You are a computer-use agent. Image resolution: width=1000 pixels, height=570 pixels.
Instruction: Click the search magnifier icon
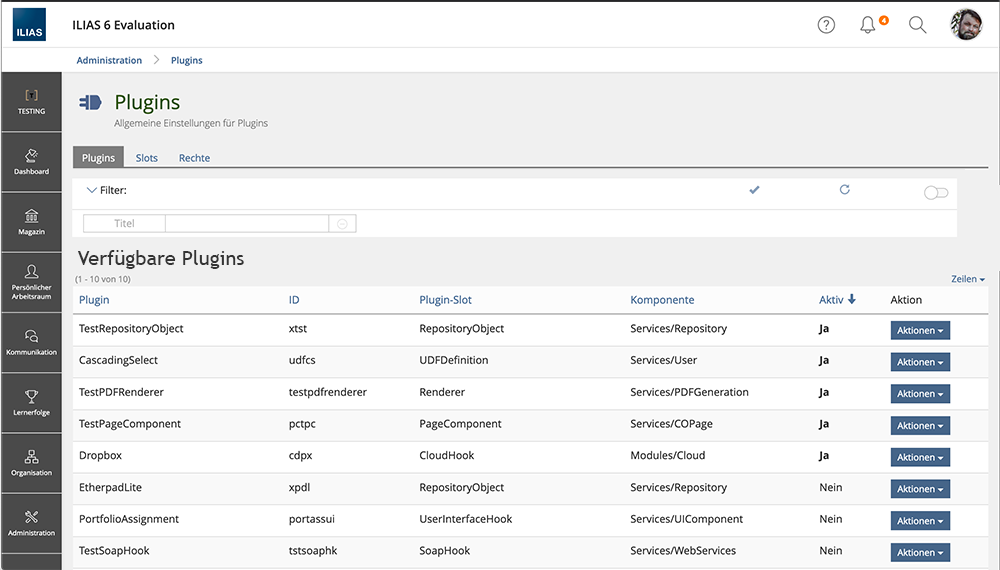tap(917, 26)
